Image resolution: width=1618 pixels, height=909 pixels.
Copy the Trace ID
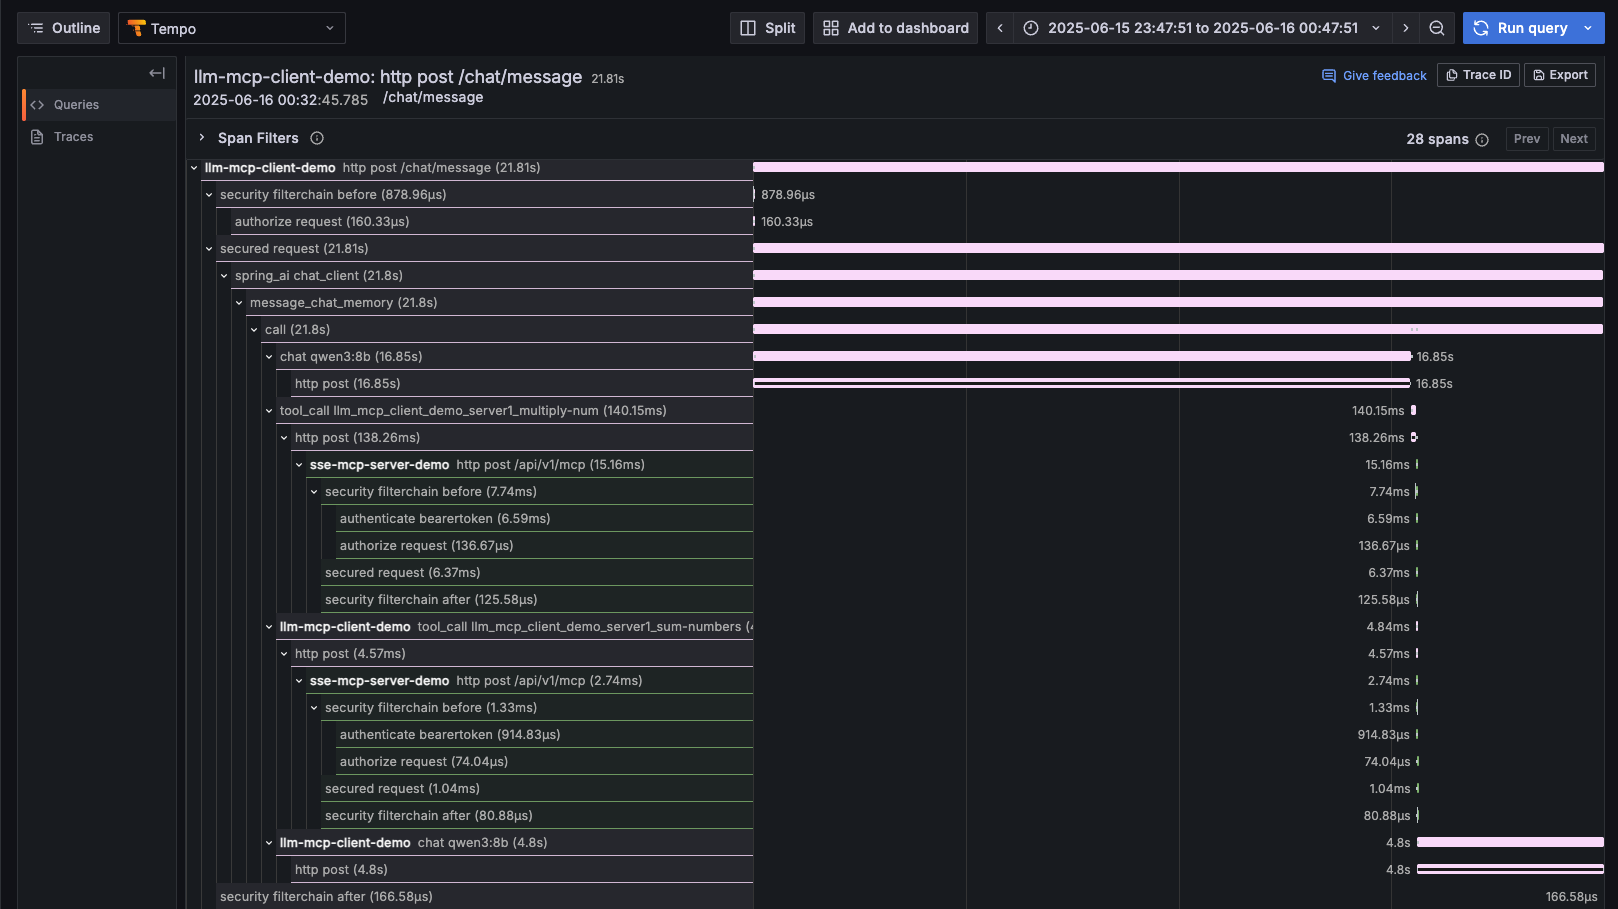1479,75
